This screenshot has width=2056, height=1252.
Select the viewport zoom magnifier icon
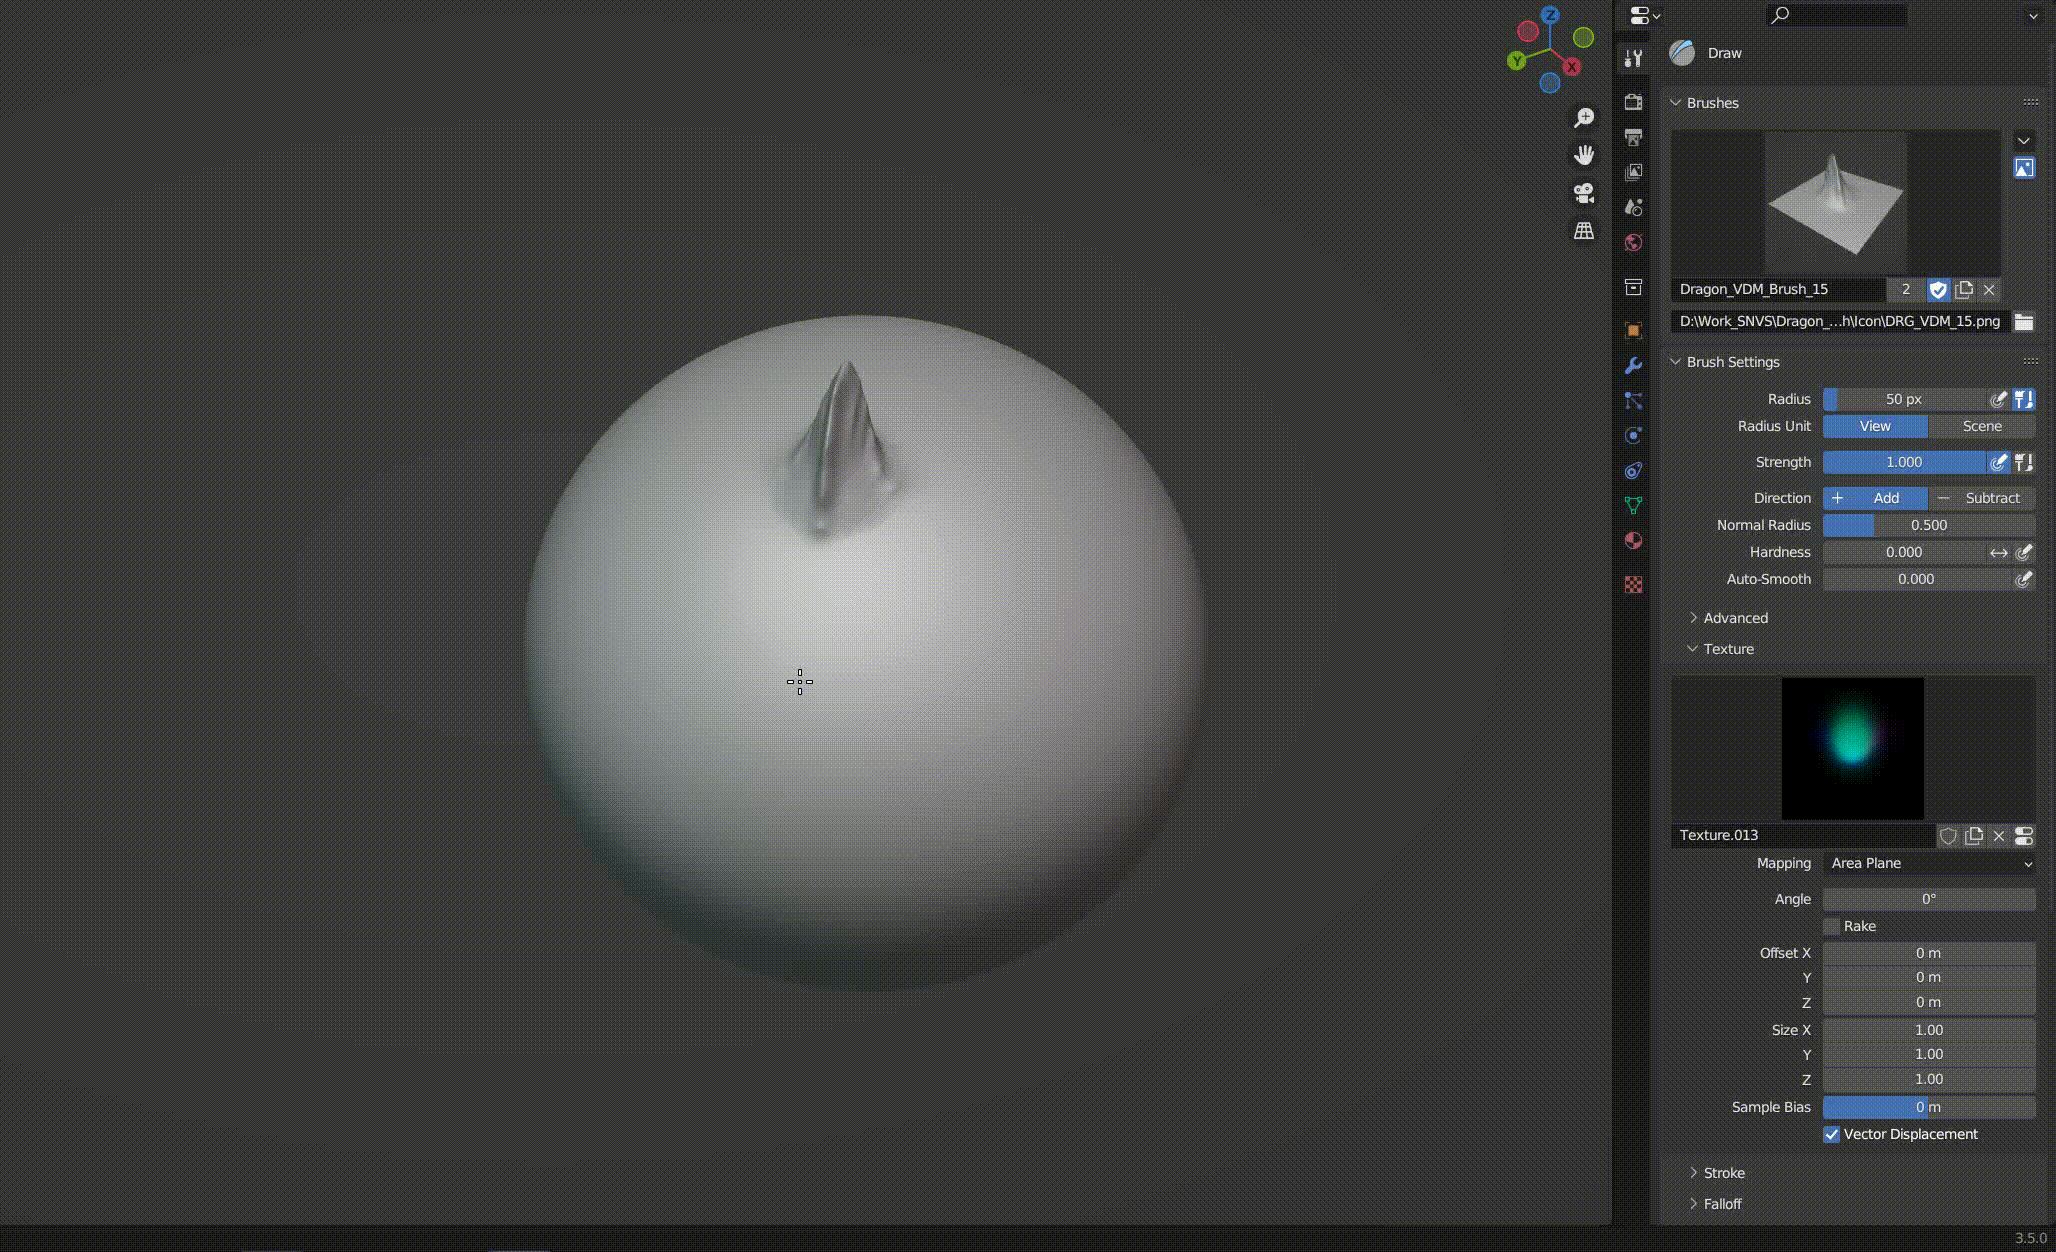(x=1585, y=117)
